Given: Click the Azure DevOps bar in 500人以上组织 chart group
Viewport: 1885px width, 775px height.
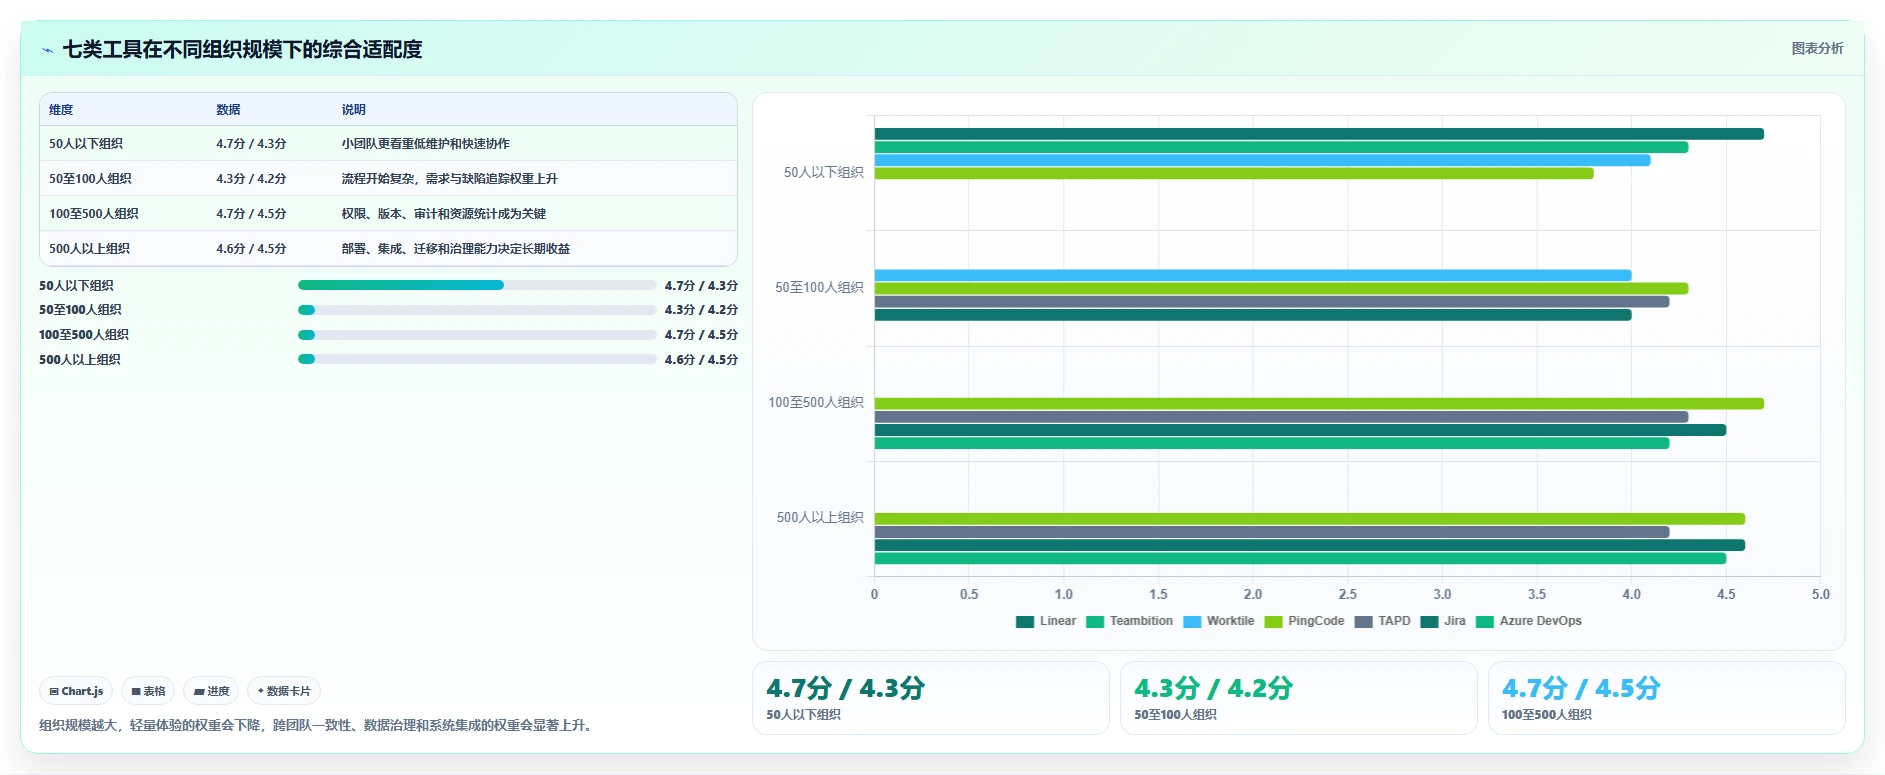Looking at the screenshot, I should (1300, 559).
